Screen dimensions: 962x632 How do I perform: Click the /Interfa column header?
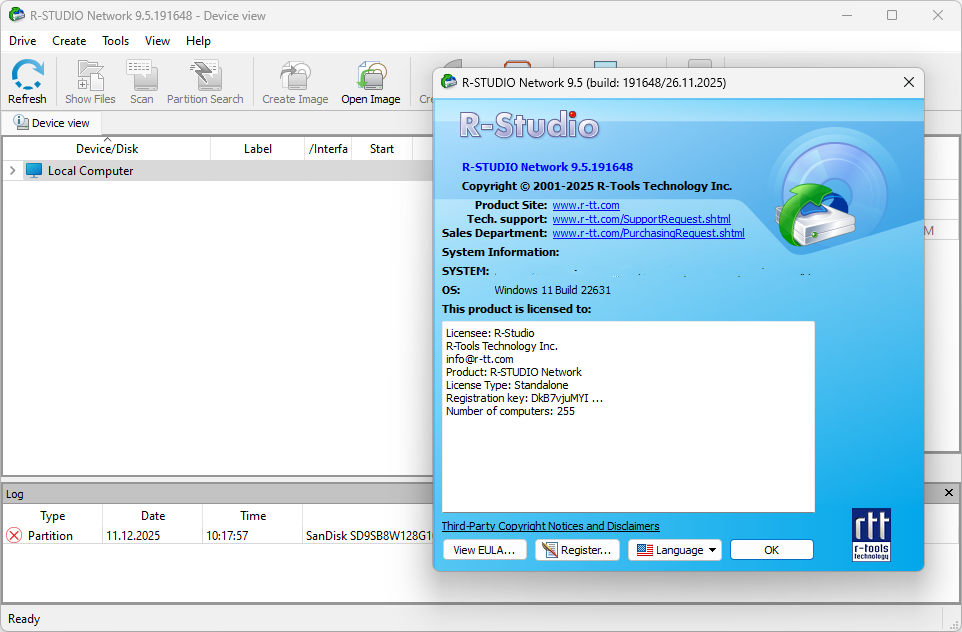tap(328, 148)
